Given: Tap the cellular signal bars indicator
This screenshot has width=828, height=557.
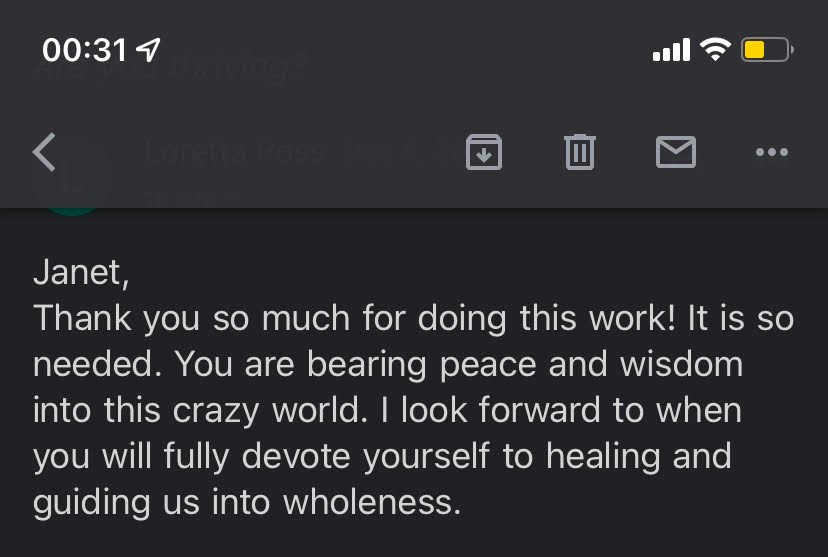Looking at the screenshot, I should (672, 50).
